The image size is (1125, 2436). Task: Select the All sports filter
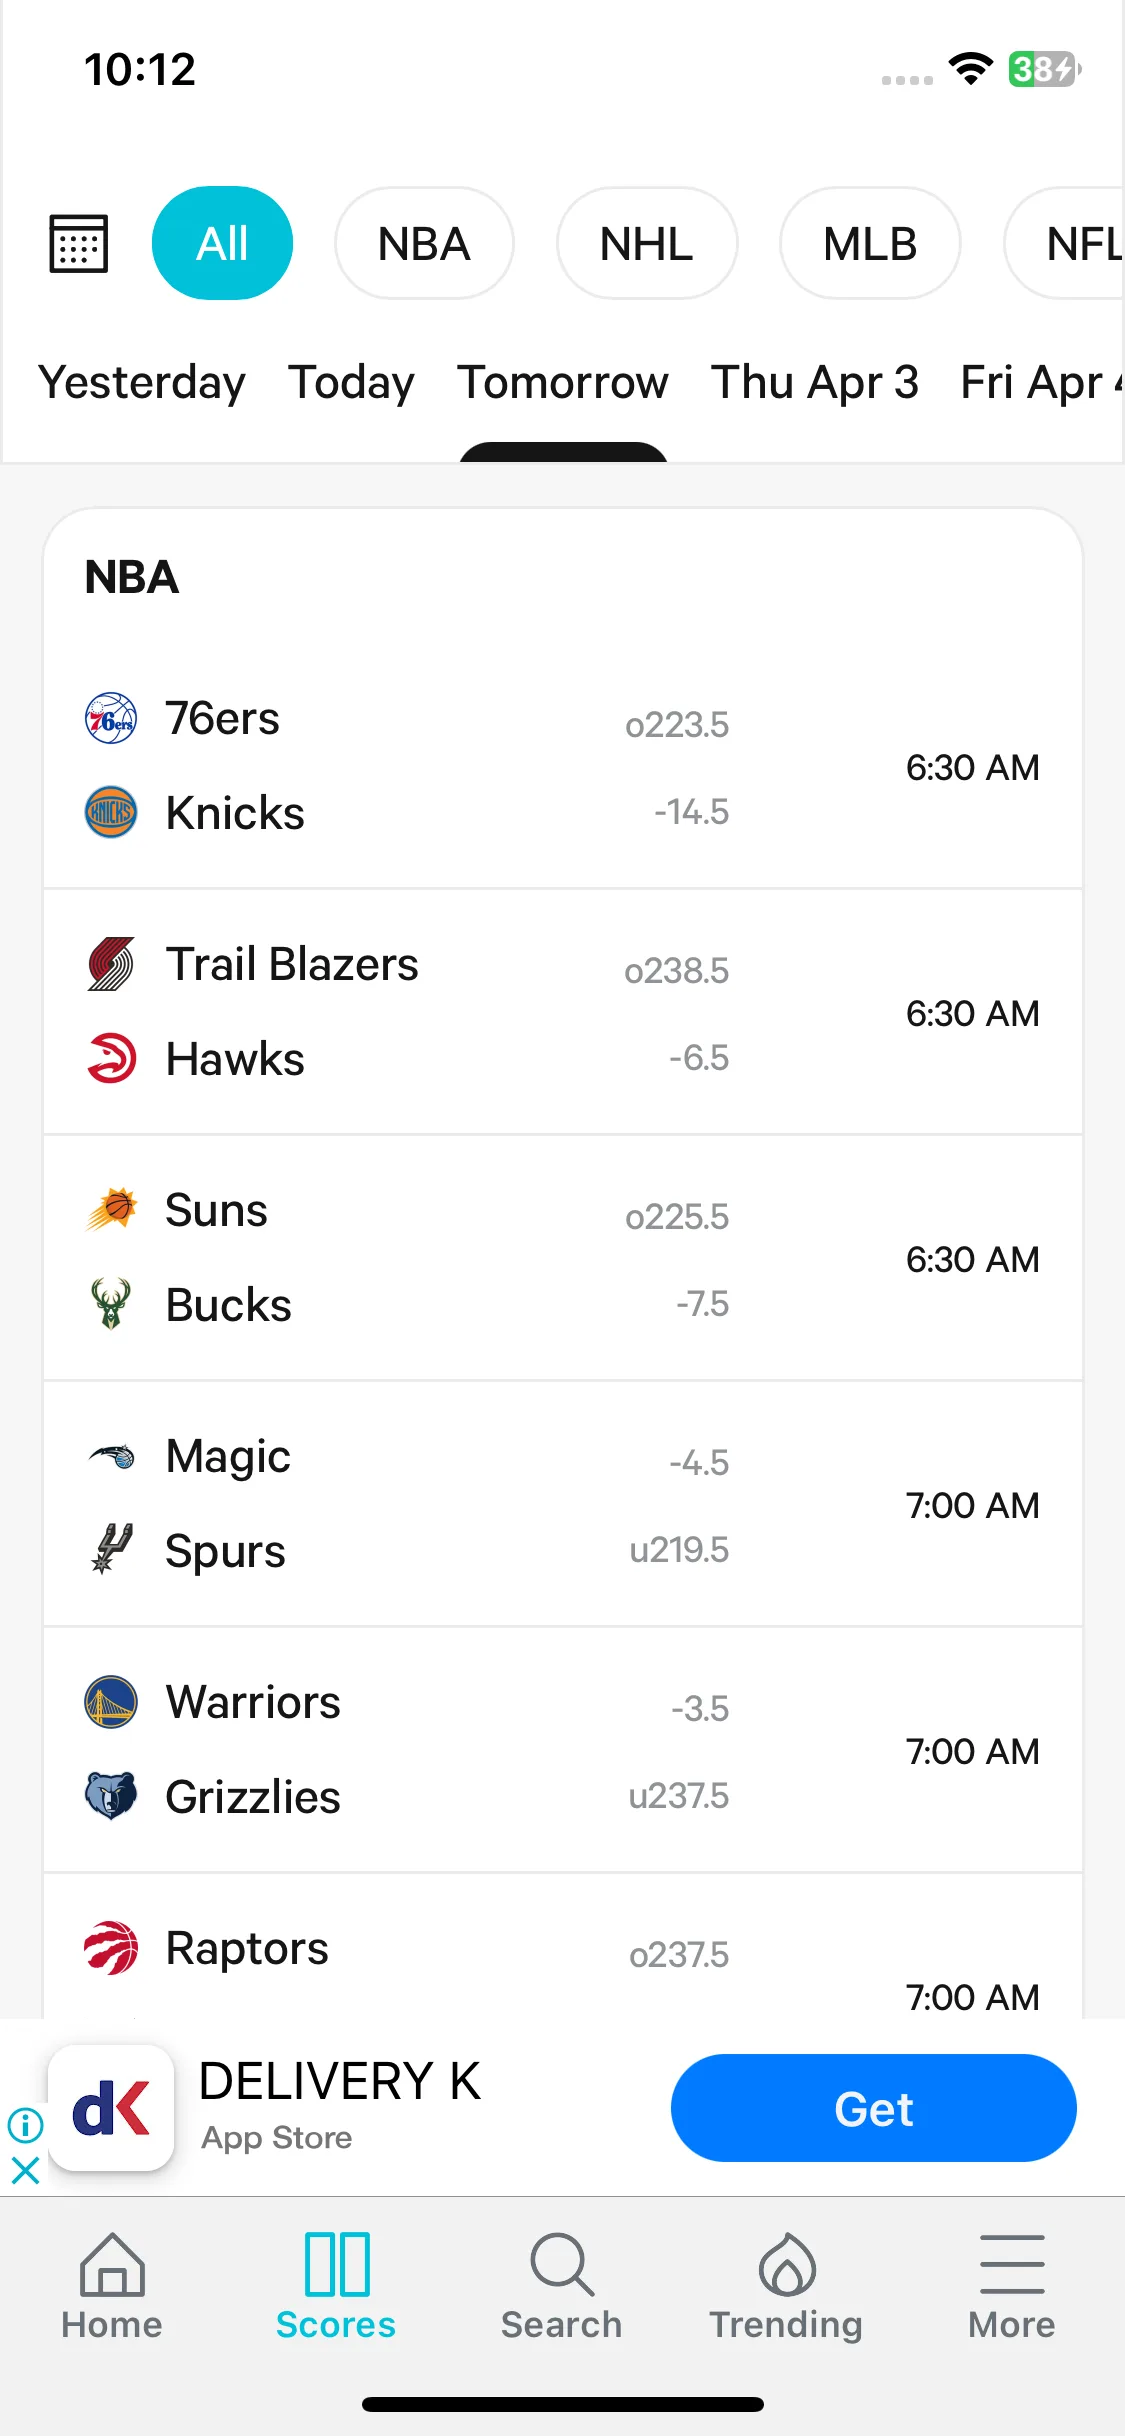tap(222, 243)
